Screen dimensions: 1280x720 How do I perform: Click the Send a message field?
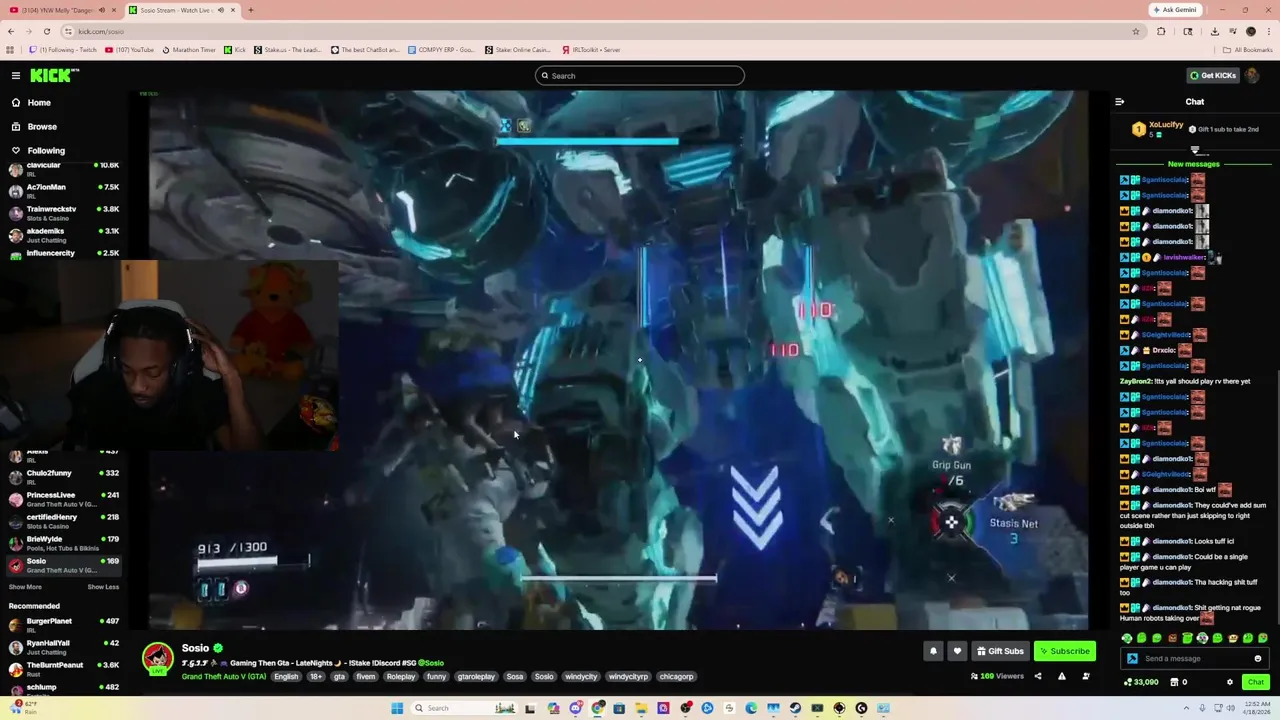1196,659
